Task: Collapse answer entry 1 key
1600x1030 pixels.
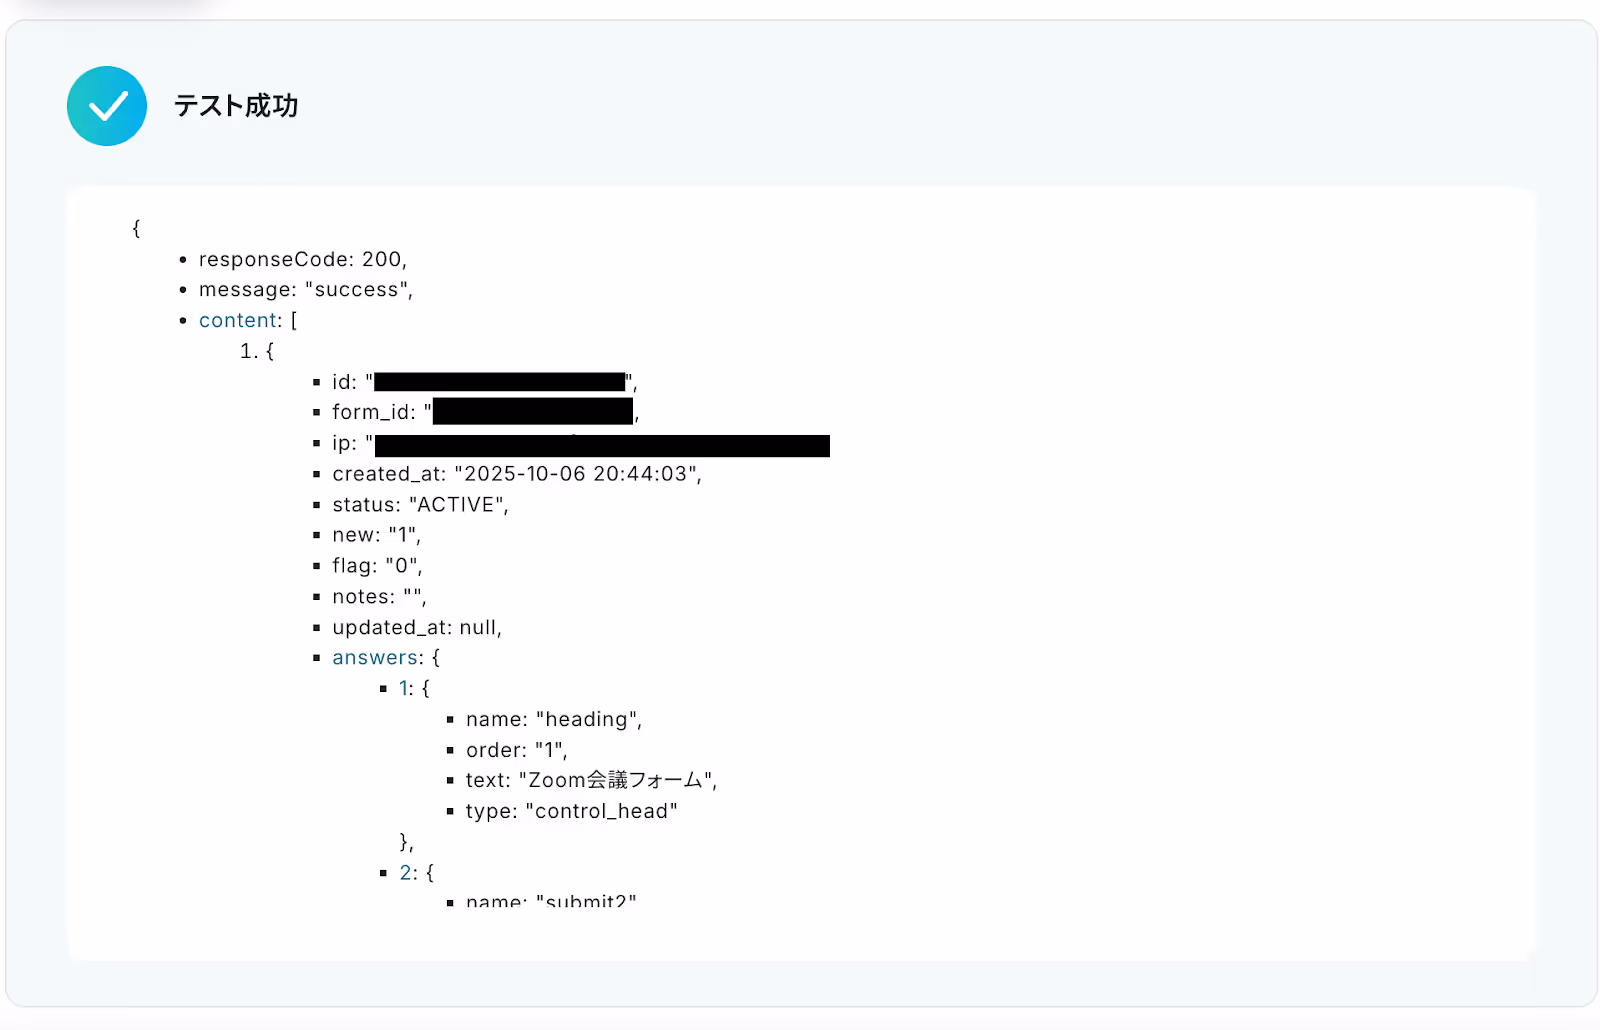Action: 404,688
